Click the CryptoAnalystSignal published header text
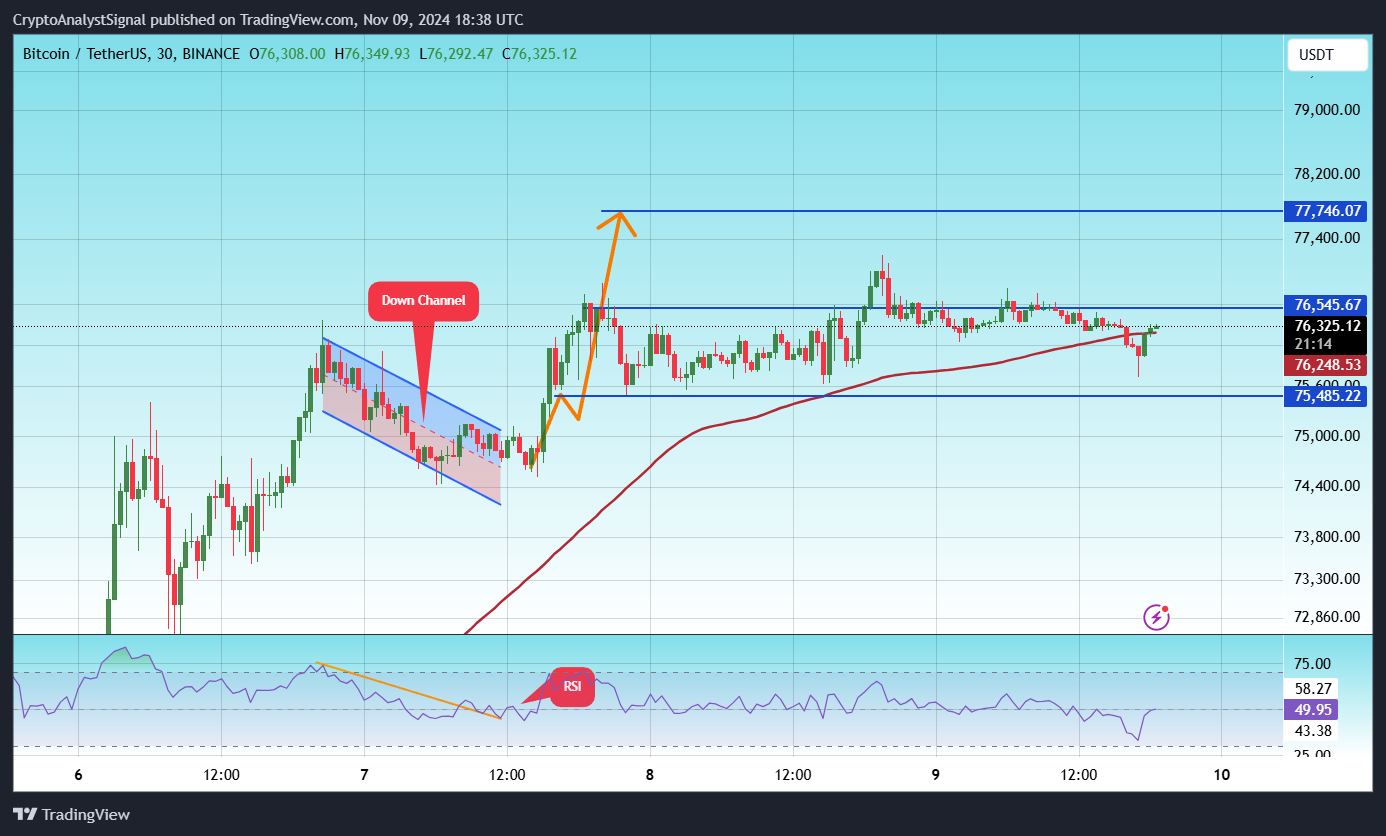This screenshot has height=836, width=1386. tap(268, 20)
